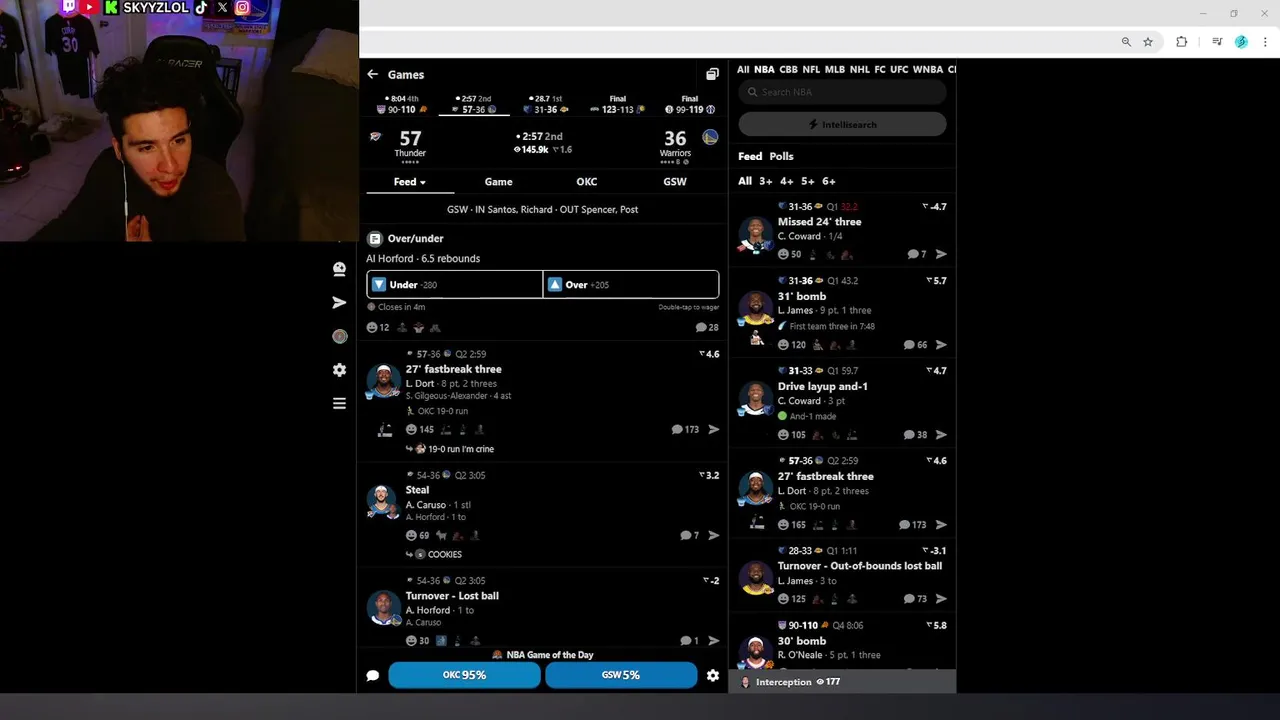Vote GSW 5% in Game of the Day
Screen dimensions: 1280x720
tap(621, 675)
